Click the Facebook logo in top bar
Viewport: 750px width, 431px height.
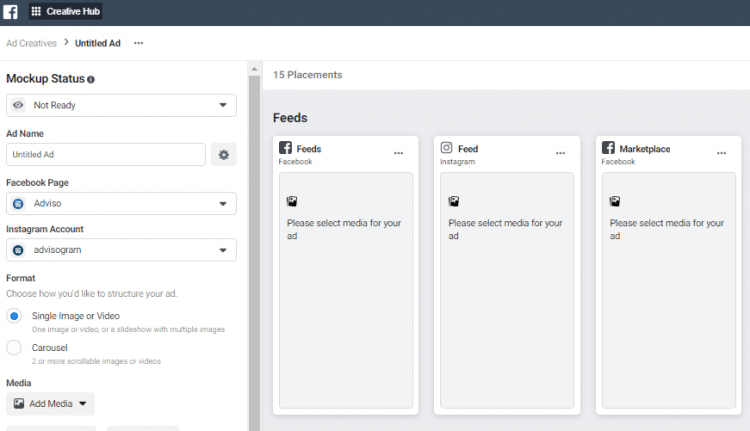pyautogui.click(x=12, y=12)
